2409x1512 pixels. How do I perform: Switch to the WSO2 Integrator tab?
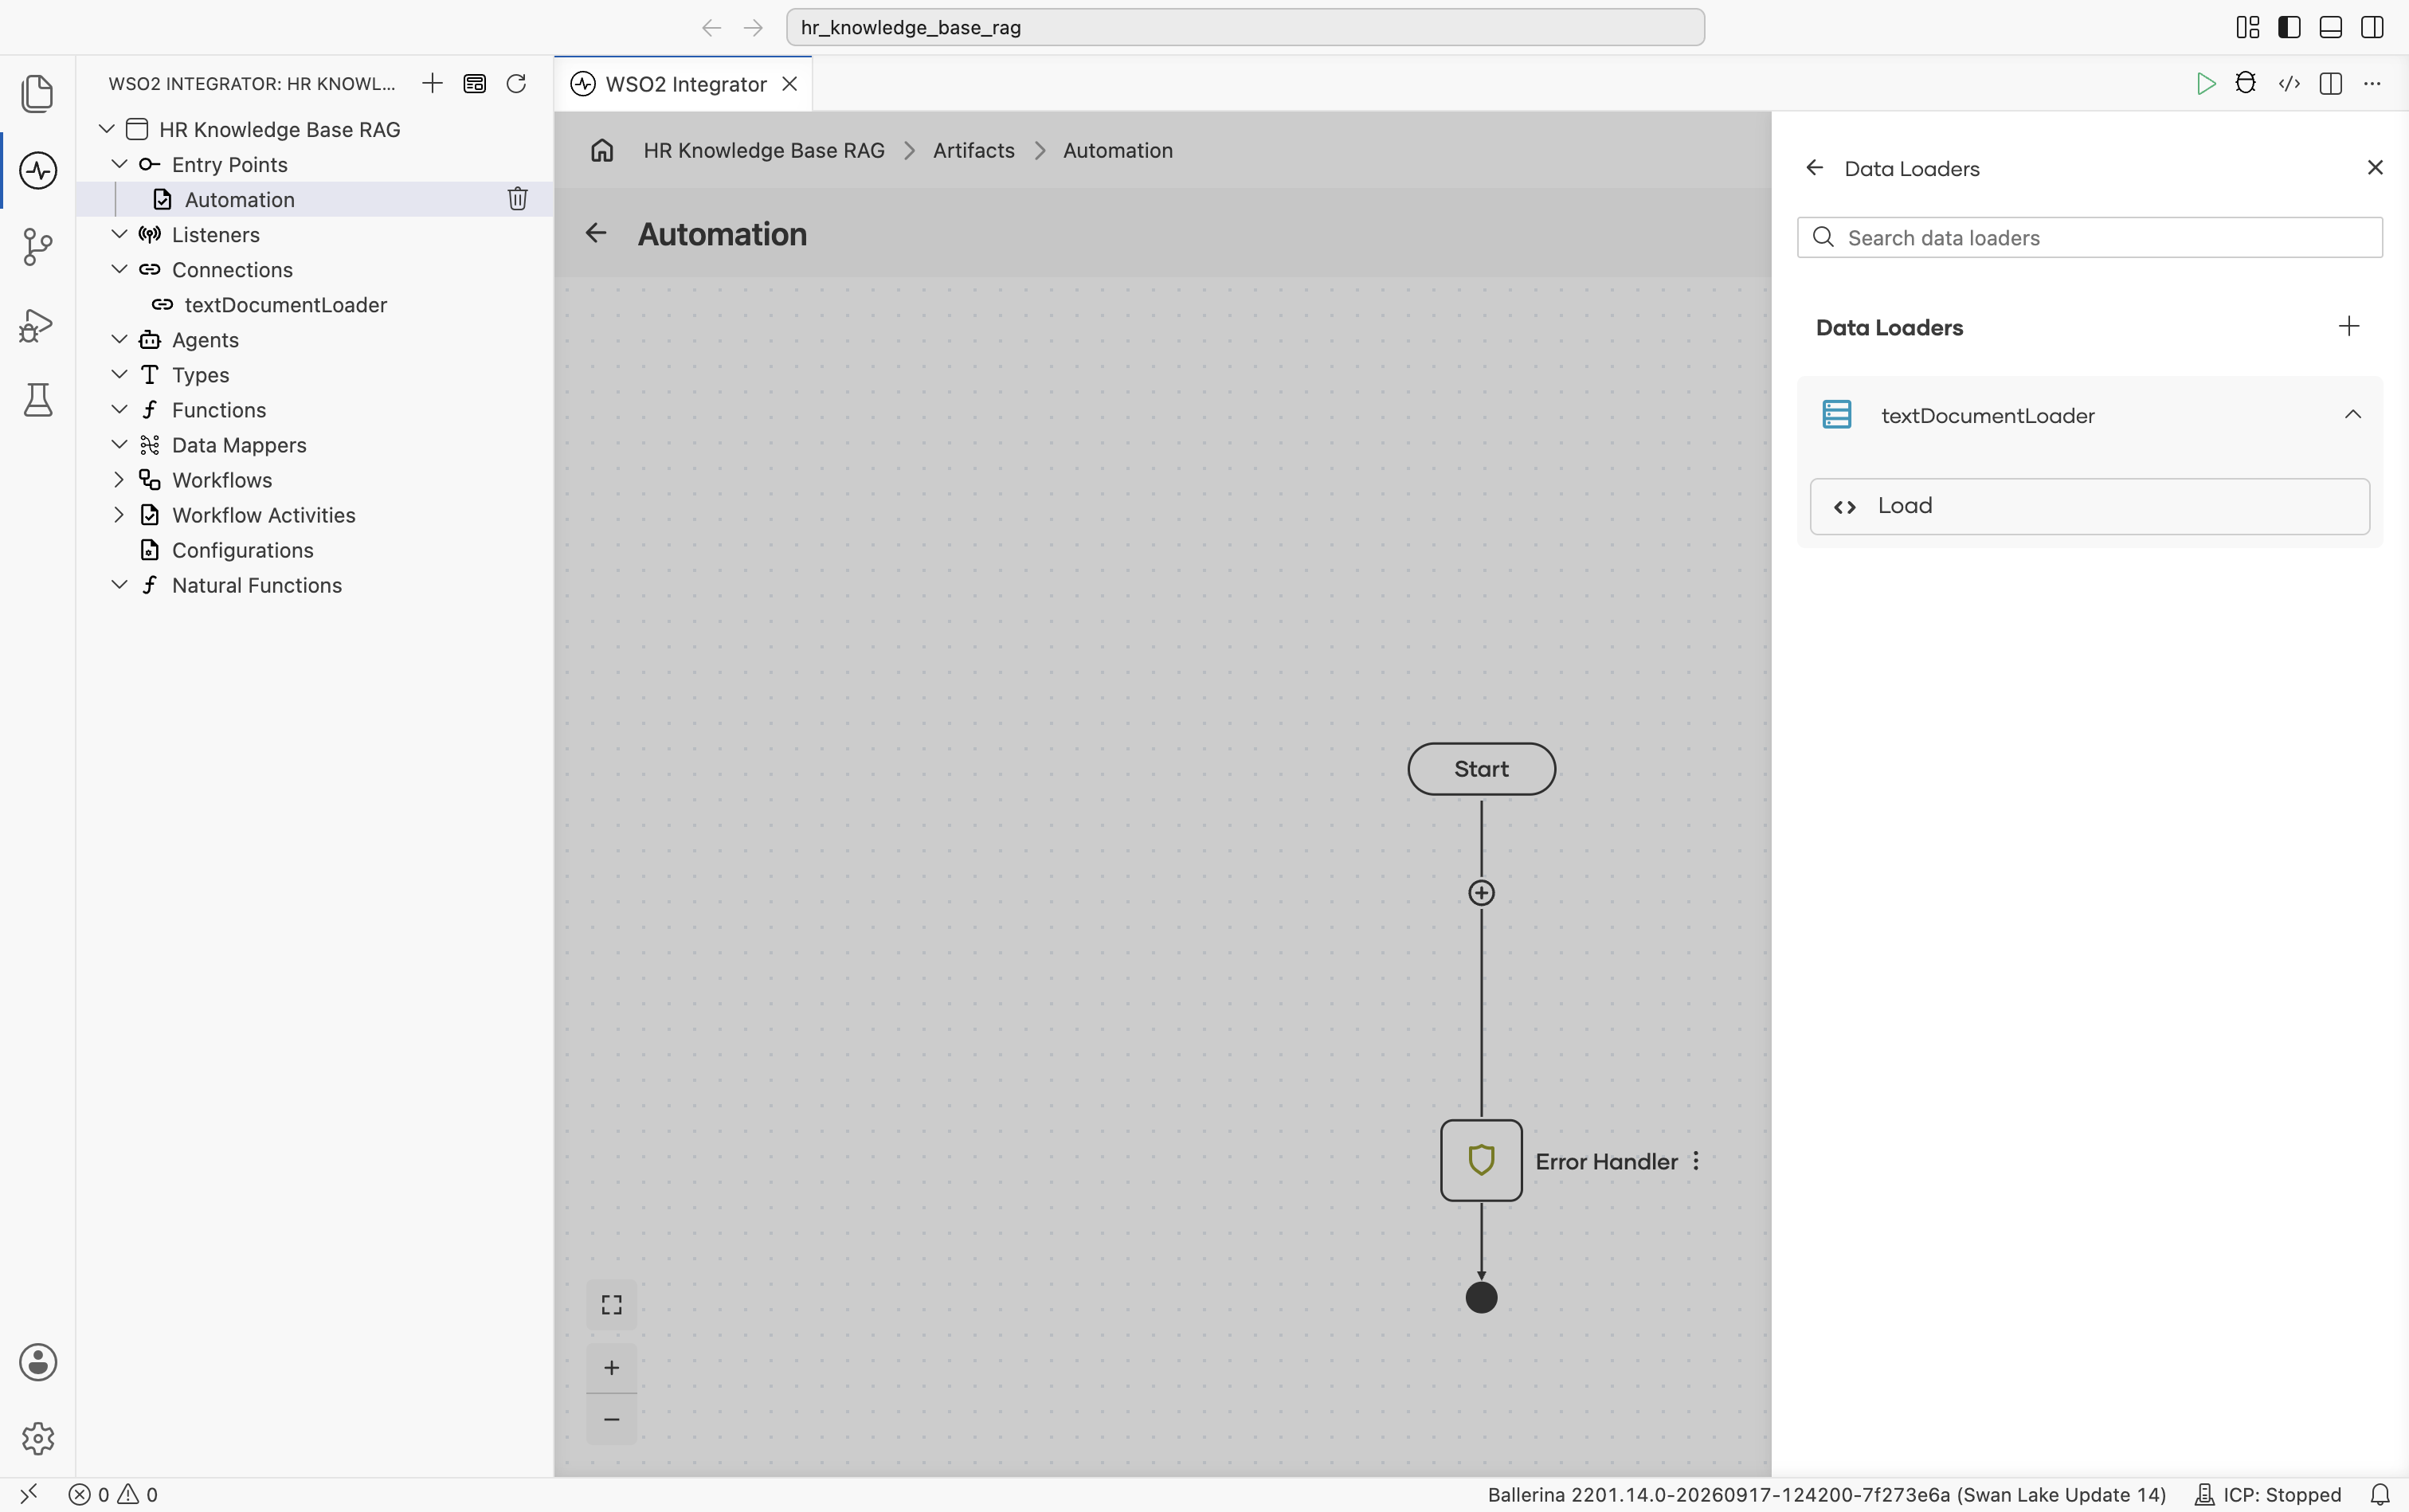[684, 84]
